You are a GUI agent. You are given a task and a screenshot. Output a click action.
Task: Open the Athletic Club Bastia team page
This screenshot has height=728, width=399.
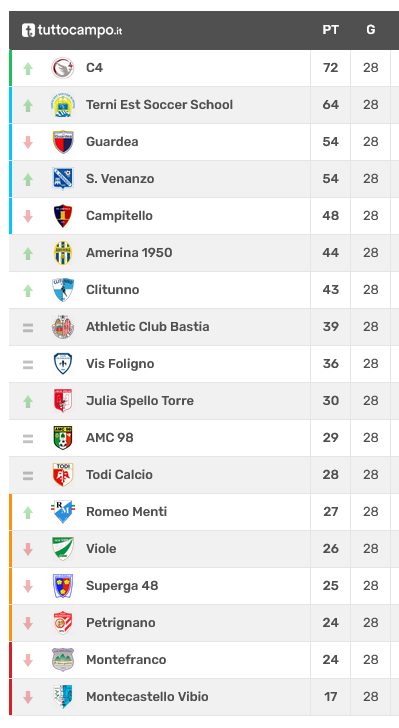pyautogui.click(x=148, y=326)
